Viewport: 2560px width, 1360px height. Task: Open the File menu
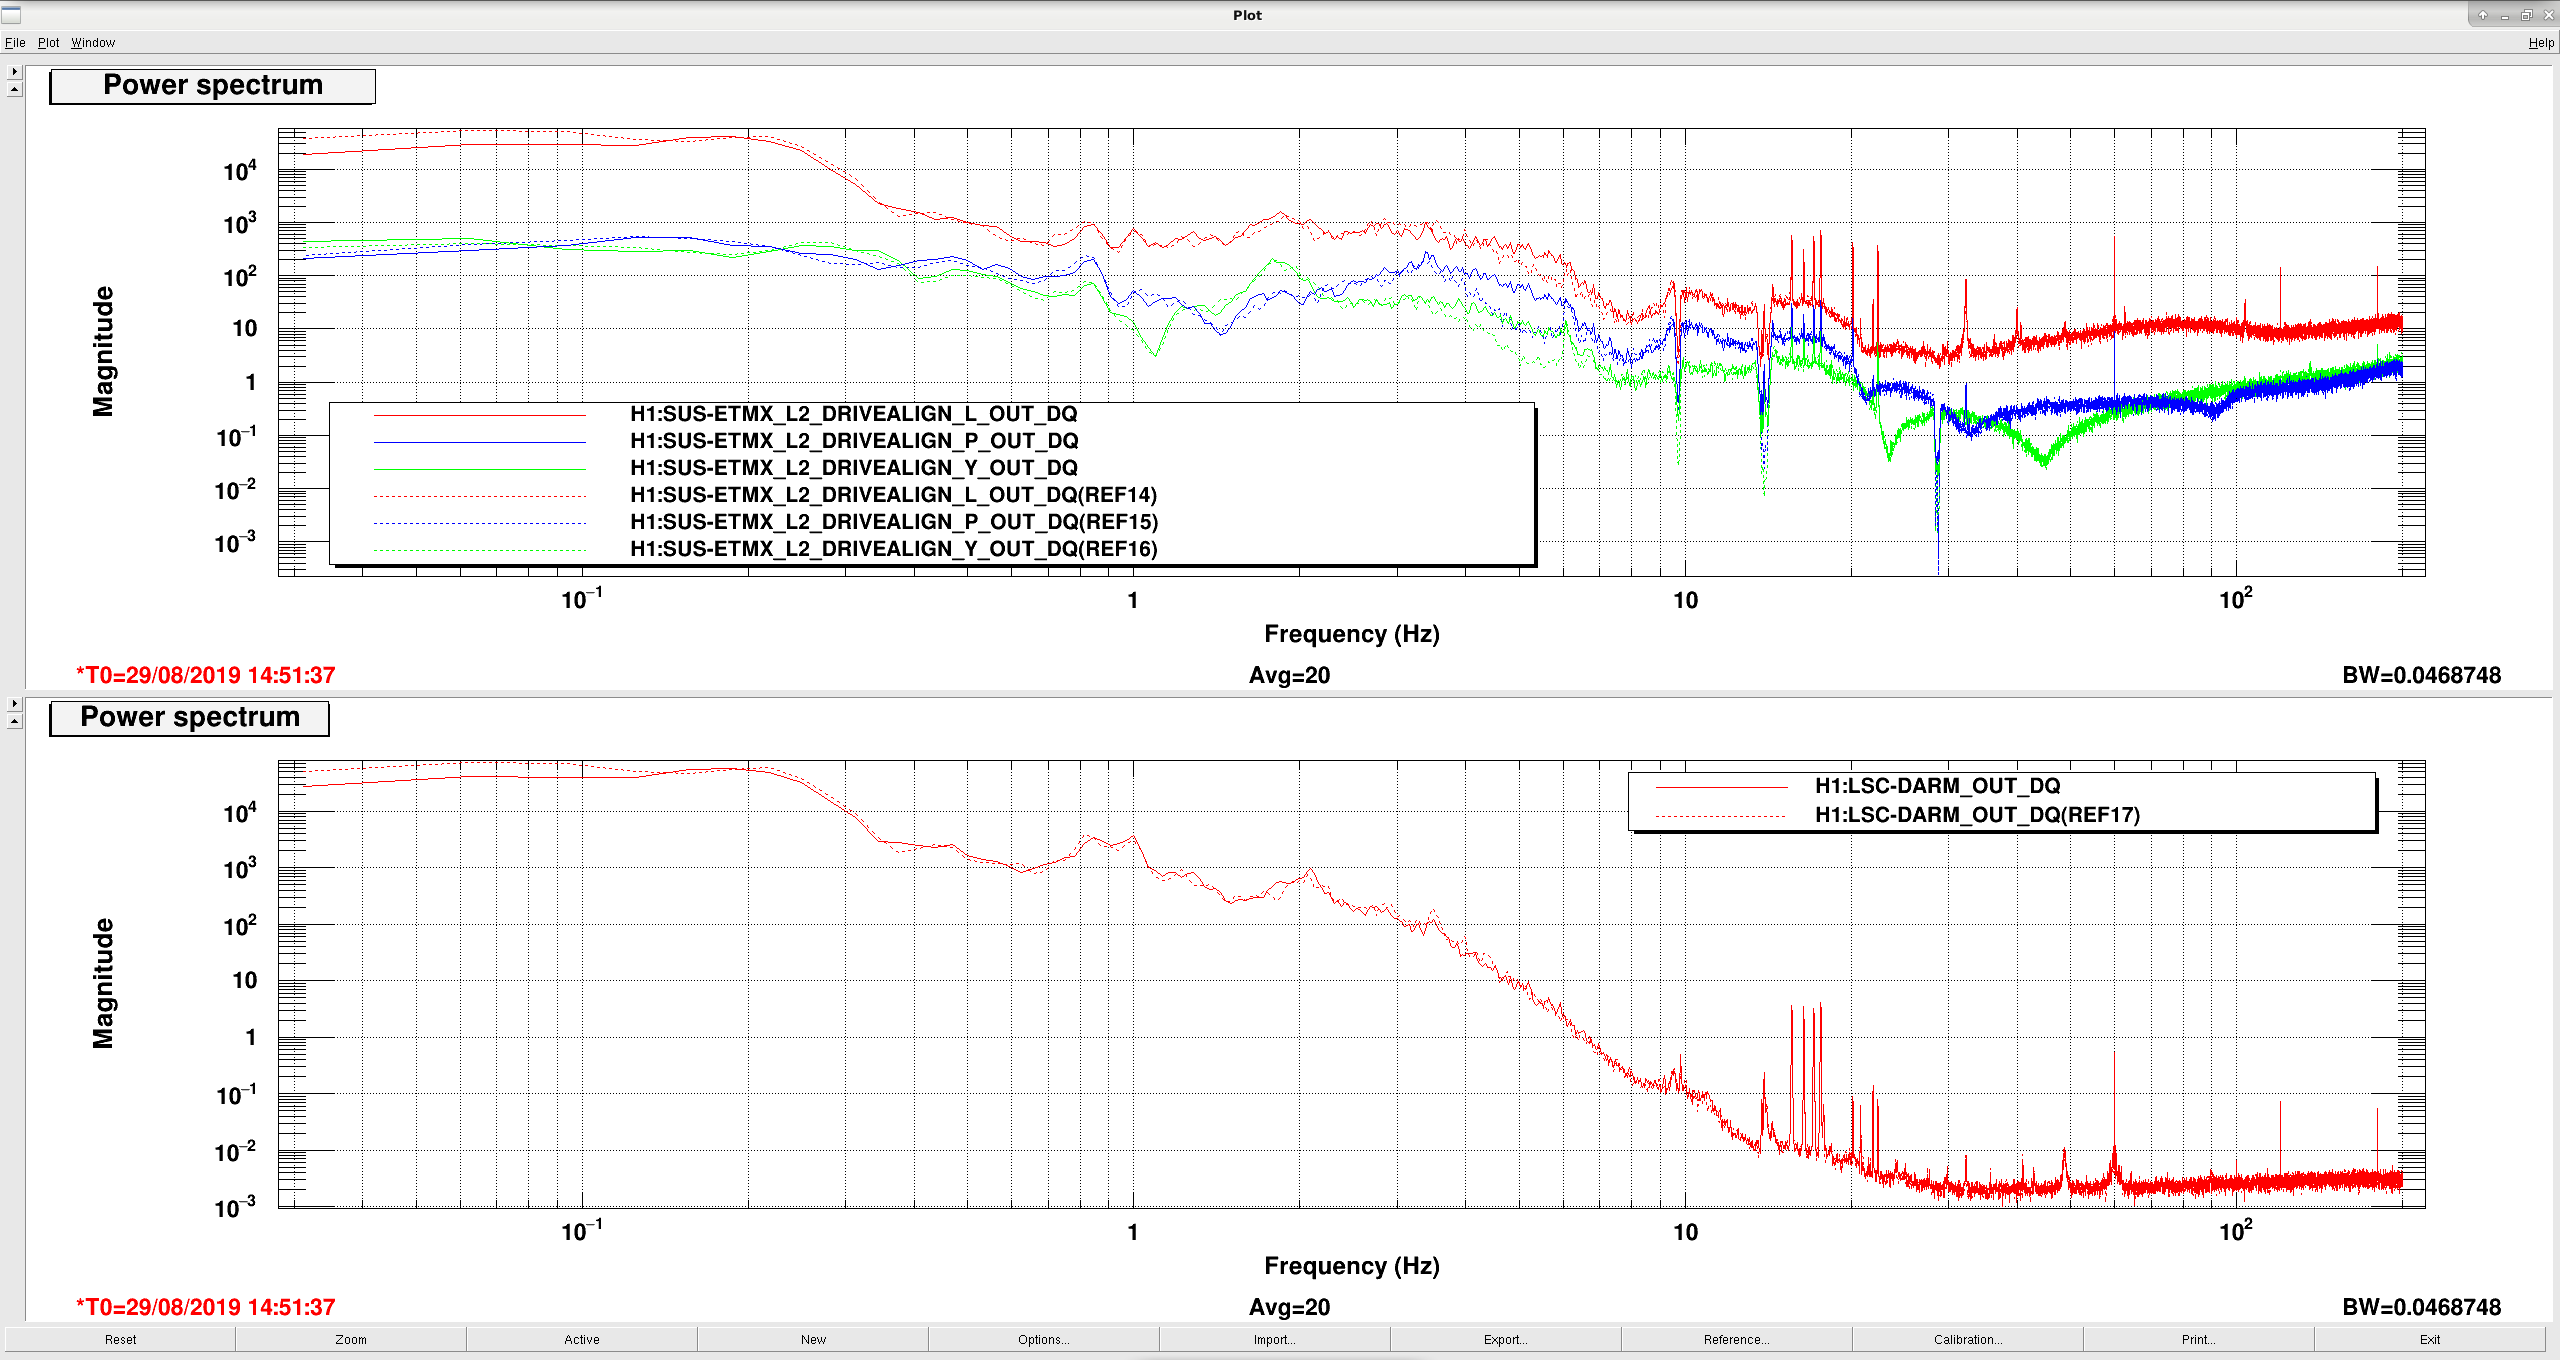(15, 43)
